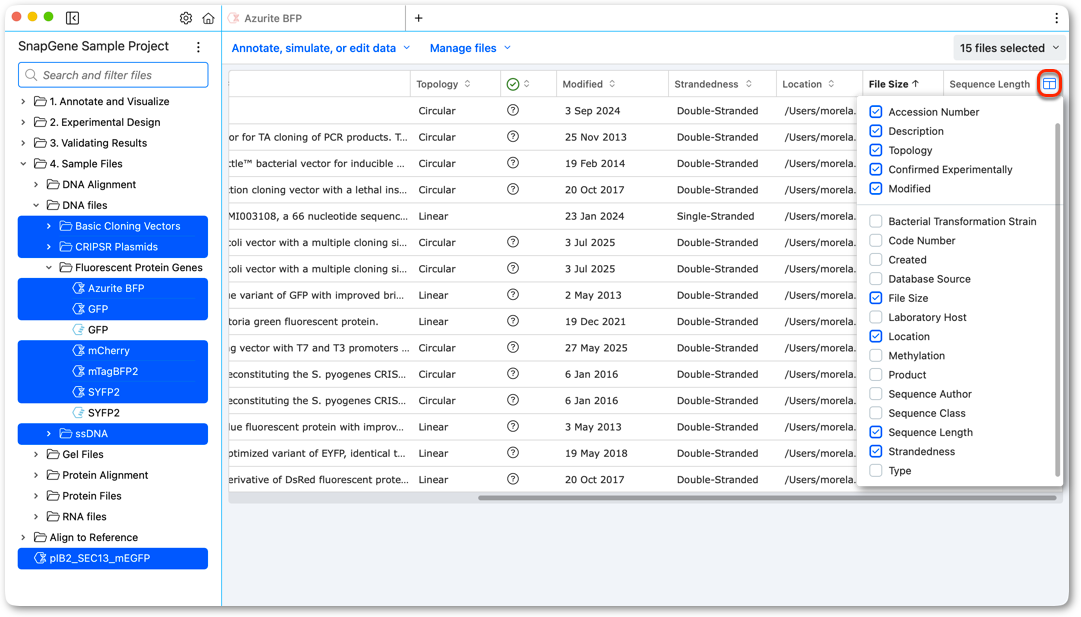Image resolution: width=1081 pixels, height=617 pixels.
Task: Click the question mark in 19 May 2018 row
Action: point(513,453)
